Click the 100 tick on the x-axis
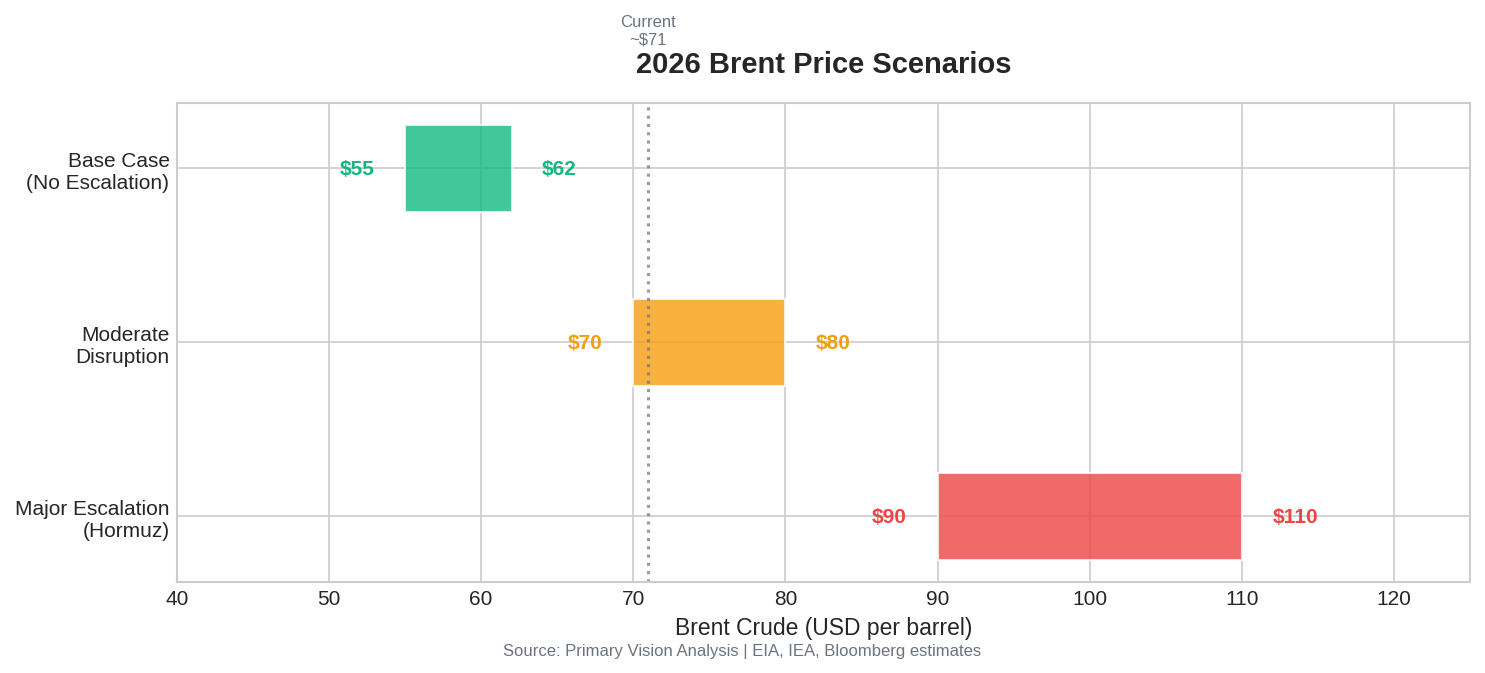 (1090, 598)
